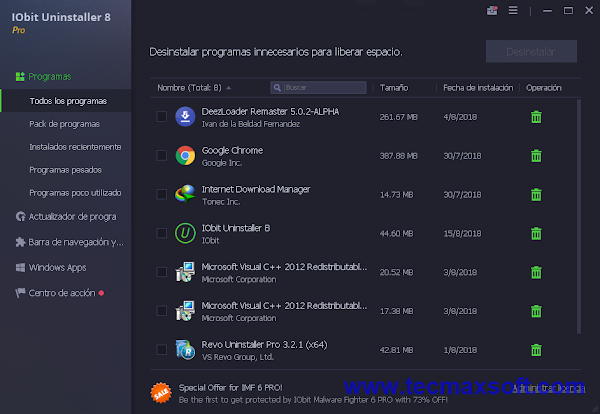The width and height of the screenshot is (600, 414).
Task: Show Programas pesados list
Action: coord(66,170)
